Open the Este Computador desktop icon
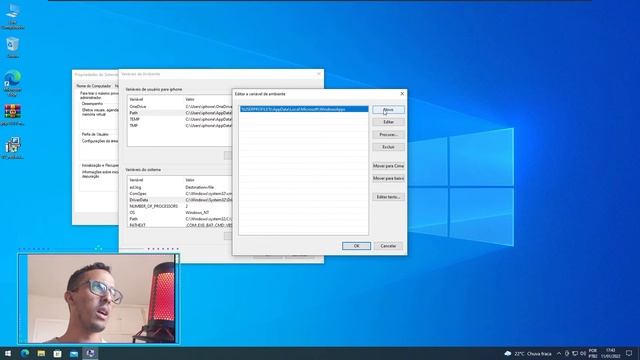The image size is (640, 360). [x=13, y=17]
